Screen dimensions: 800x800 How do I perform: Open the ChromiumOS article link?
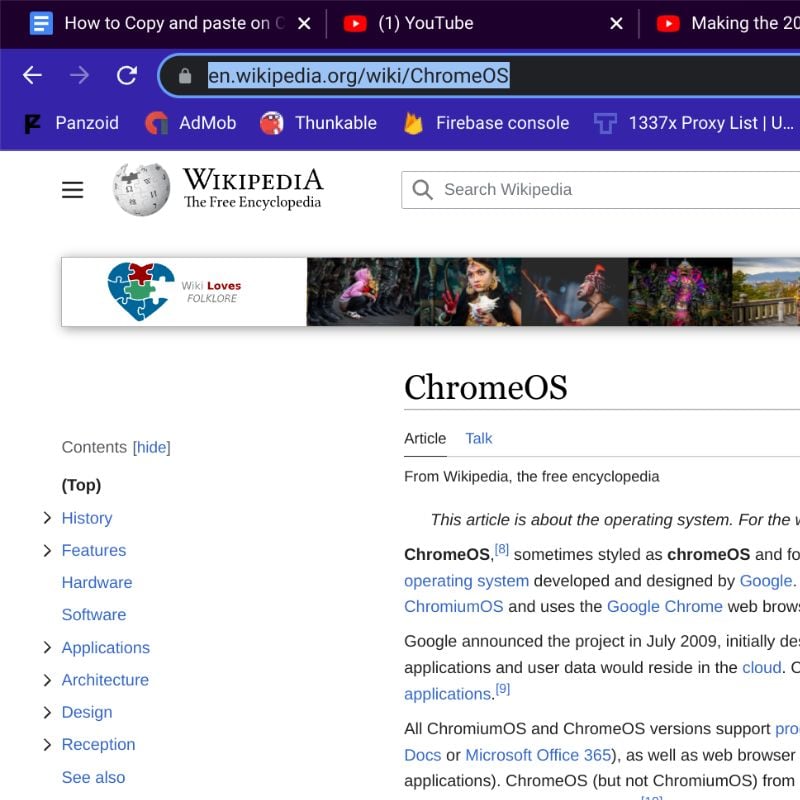tap(452, 606)
